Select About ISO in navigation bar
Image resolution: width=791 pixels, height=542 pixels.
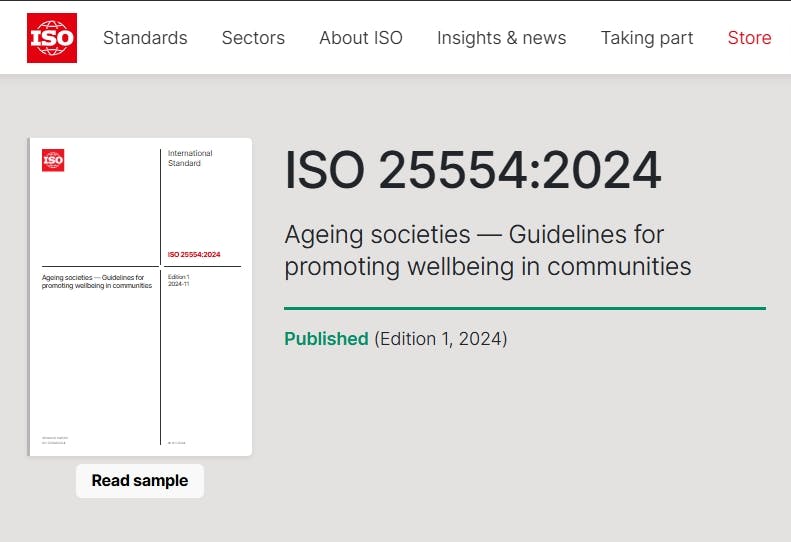(361, 38)
